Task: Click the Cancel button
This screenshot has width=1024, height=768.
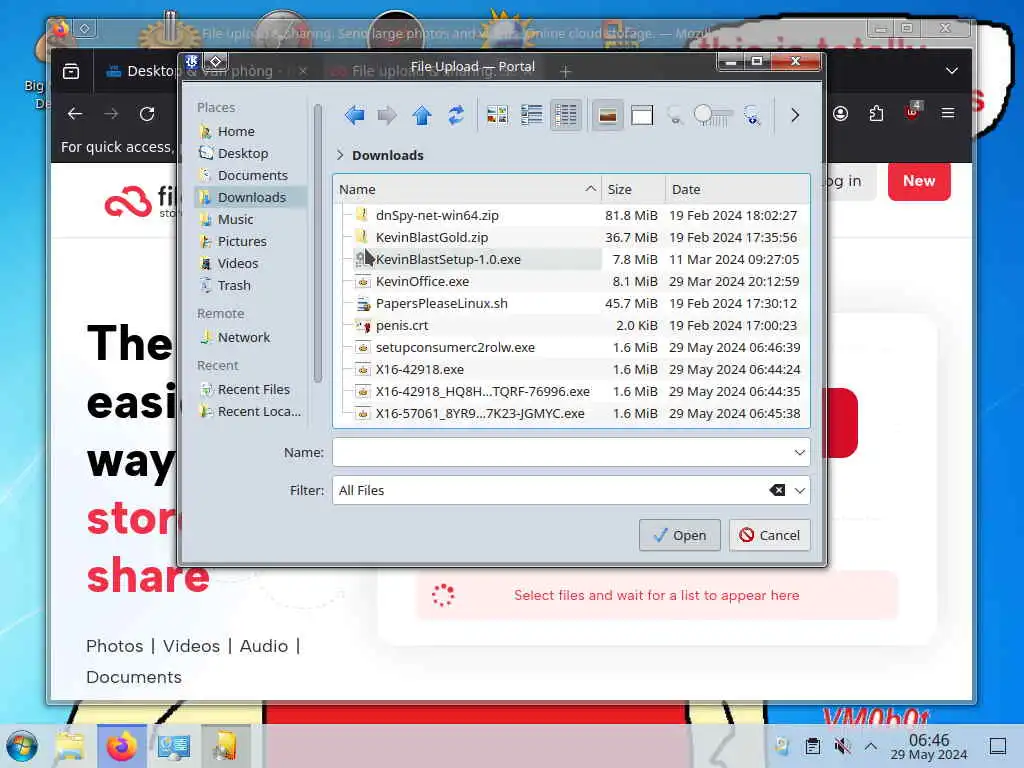Action: click(x=770, y=536)
